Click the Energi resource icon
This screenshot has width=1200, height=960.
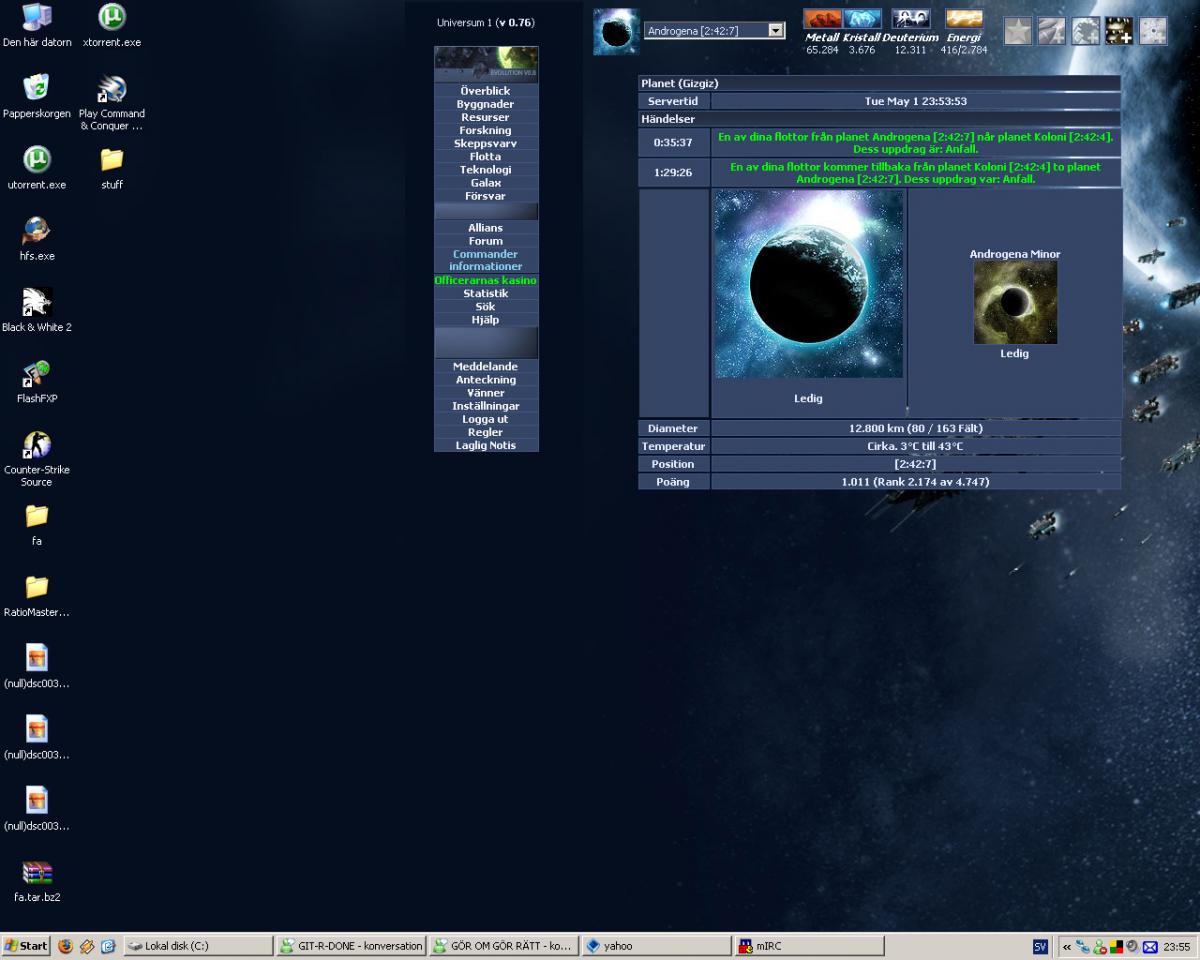(964, 19)
